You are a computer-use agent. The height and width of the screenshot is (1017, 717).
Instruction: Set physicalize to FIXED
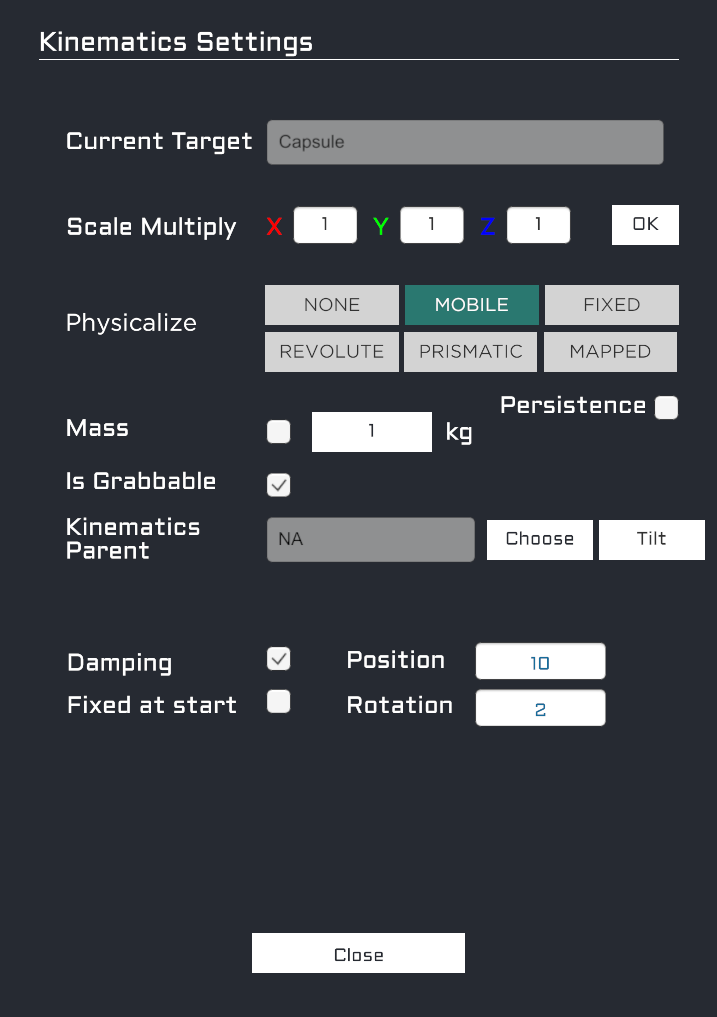pyautogui.click(x=611, y=305)
